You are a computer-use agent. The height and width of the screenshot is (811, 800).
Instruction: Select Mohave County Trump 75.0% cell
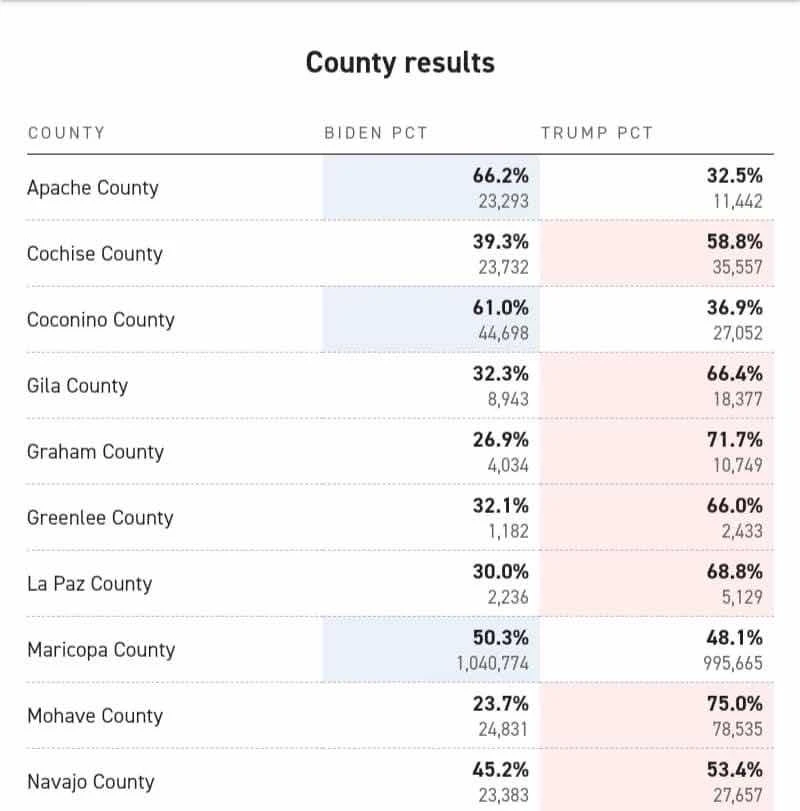[x=657, y=716]
